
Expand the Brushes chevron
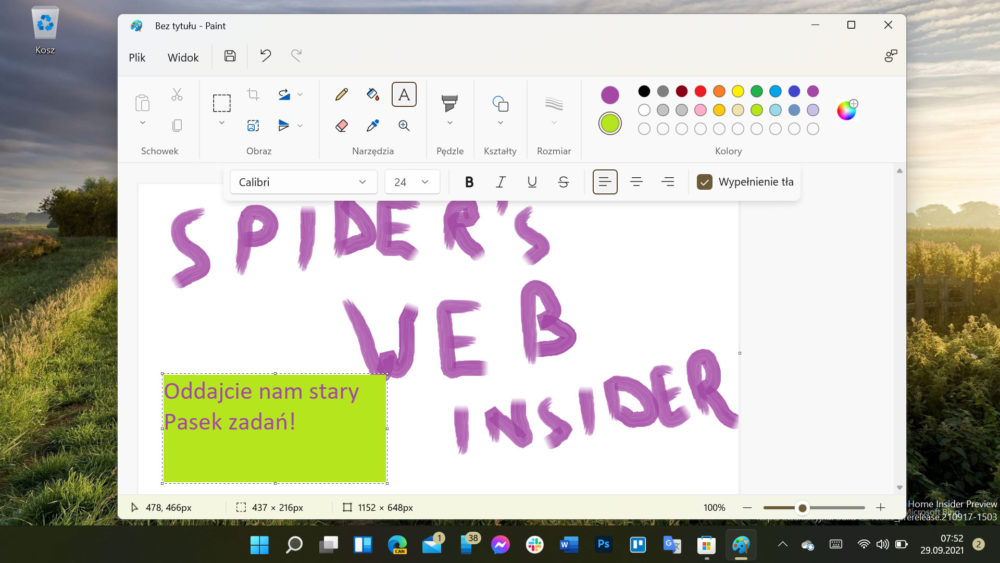[450, 123]
